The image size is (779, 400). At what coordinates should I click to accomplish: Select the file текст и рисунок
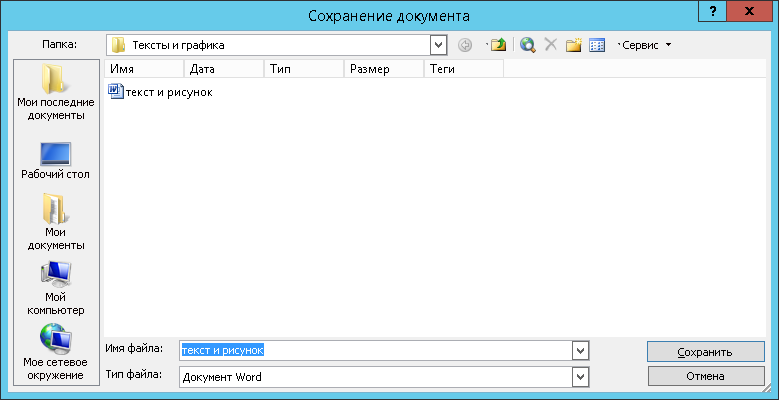pos(160,92)
